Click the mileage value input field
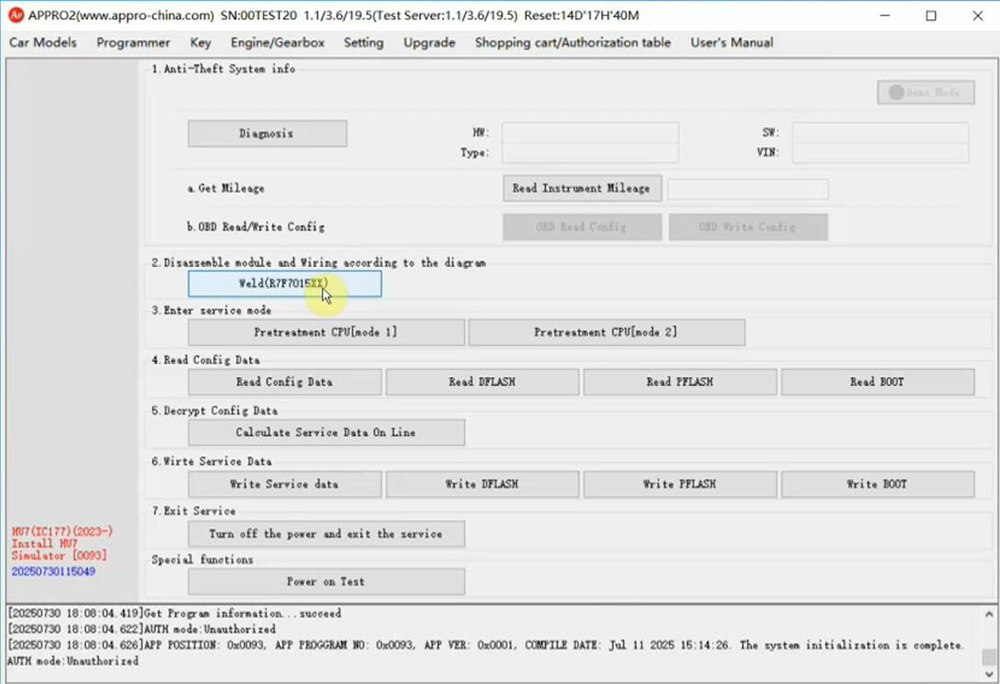1000x684 pixels. [x=747, y=189]
